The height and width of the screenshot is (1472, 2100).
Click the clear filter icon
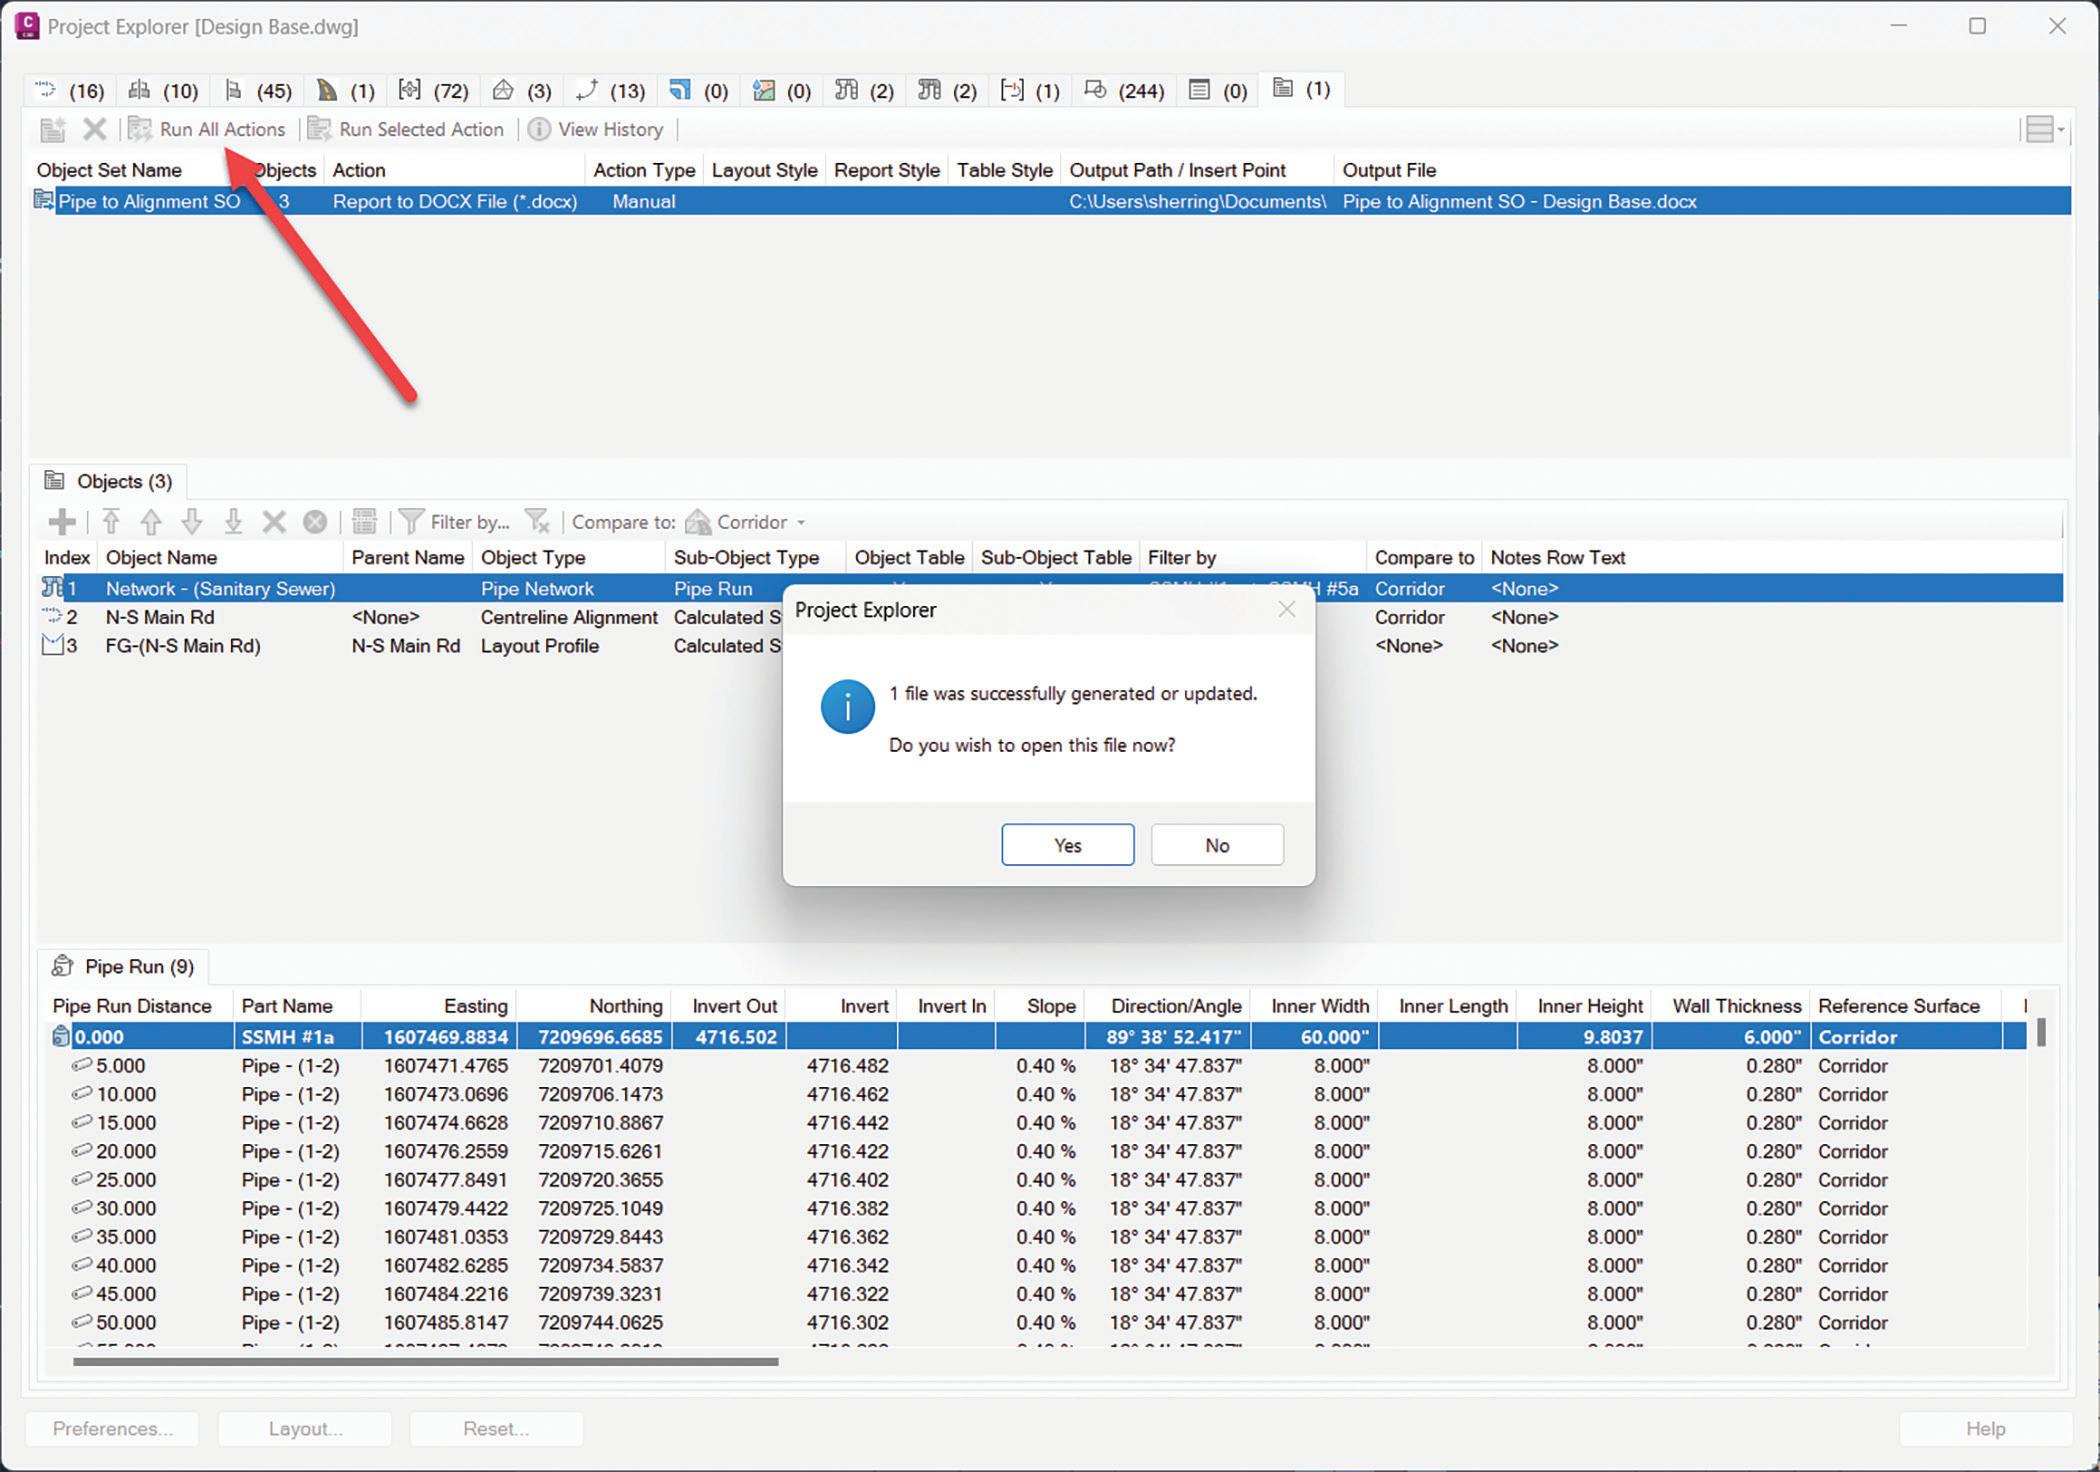click(538, 522)
